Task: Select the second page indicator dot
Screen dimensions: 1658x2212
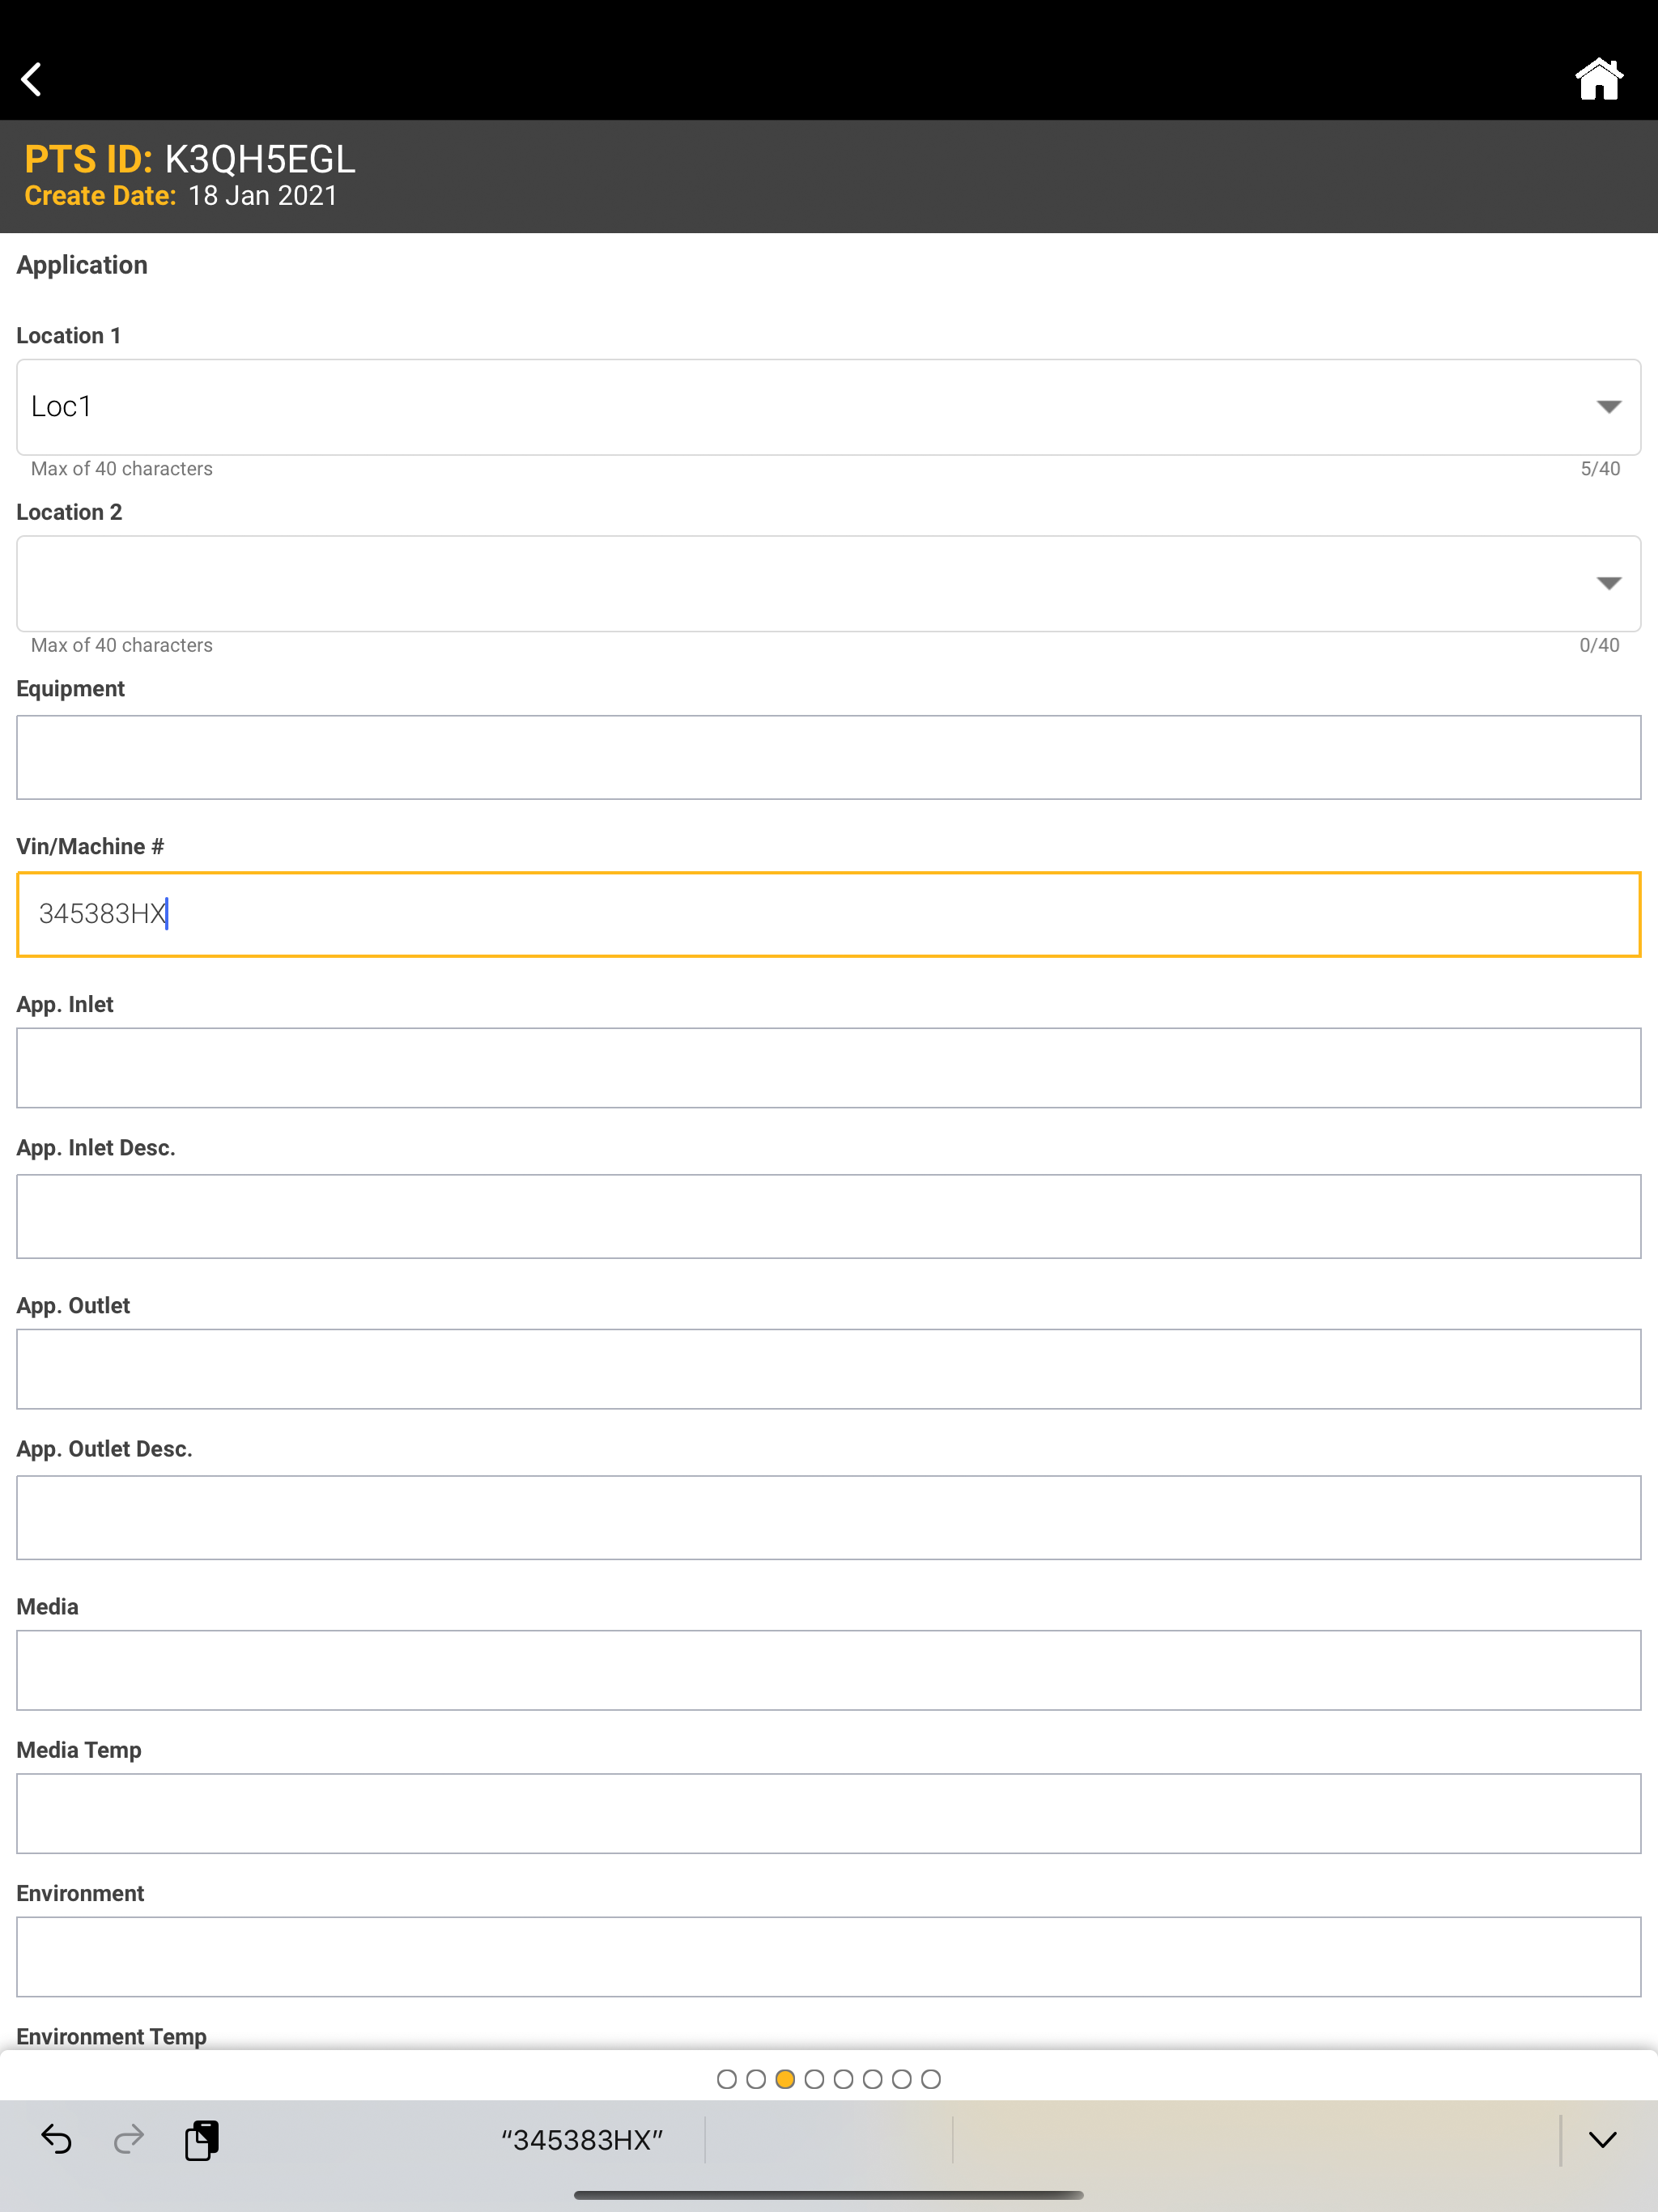Action: coord(756,2079)
